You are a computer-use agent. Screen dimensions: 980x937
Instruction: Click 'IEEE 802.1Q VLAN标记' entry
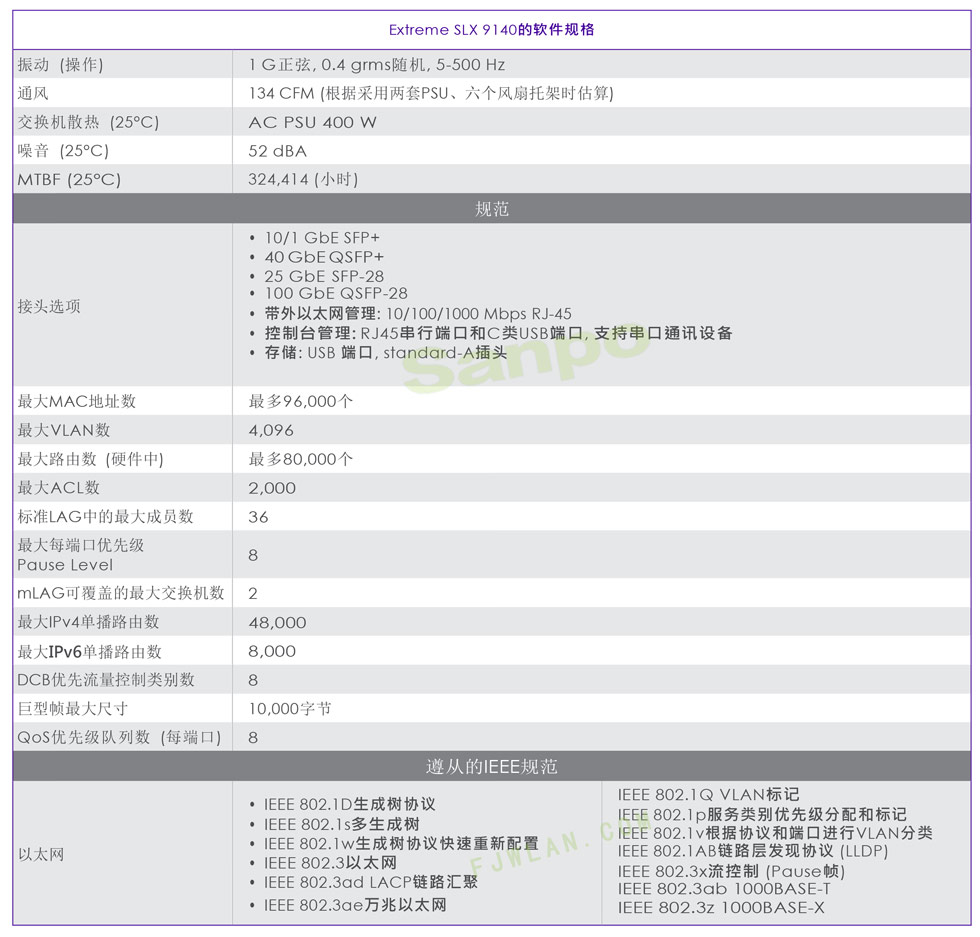708,794
